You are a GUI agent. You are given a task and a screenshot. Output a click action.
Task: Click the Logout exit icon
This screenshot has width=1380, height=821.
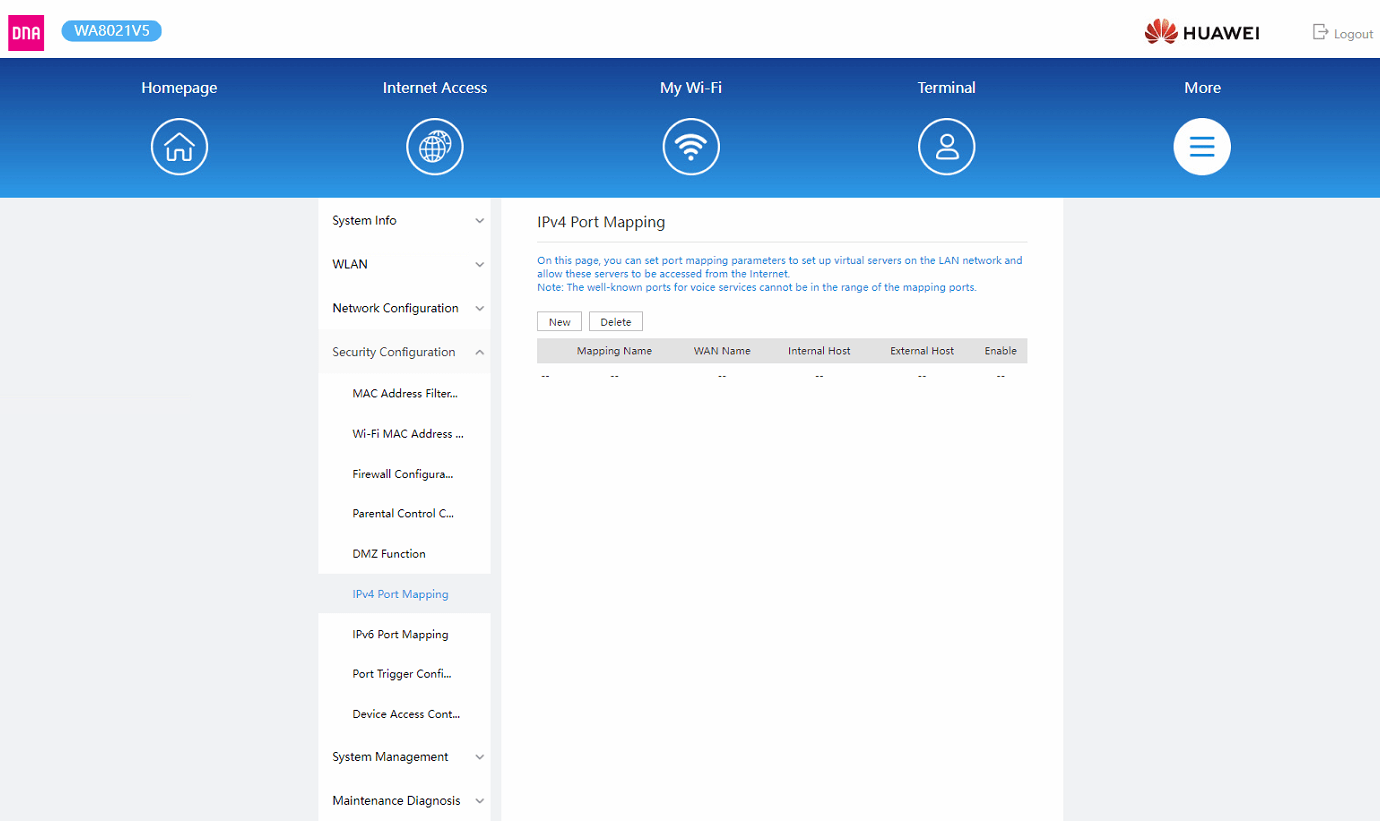1320,32
